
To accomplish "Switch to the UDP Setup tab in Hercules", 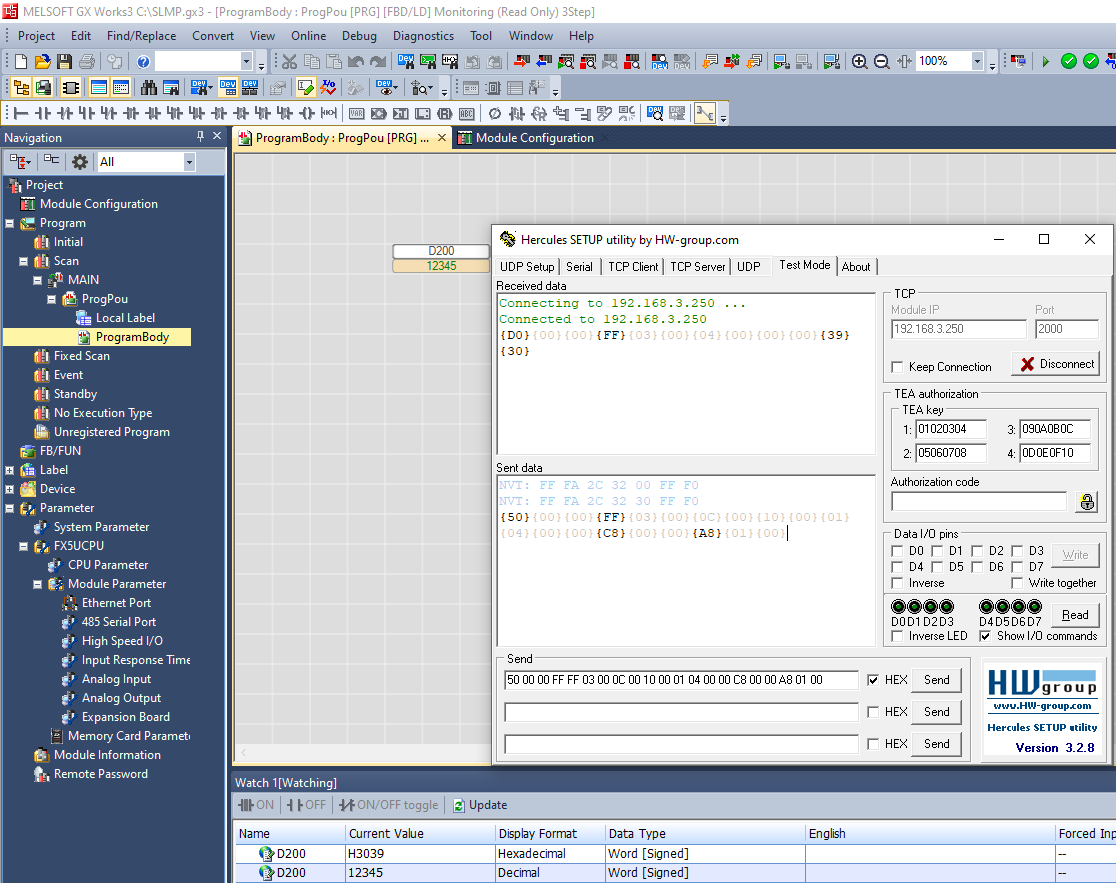I will (x=527, y=267).
